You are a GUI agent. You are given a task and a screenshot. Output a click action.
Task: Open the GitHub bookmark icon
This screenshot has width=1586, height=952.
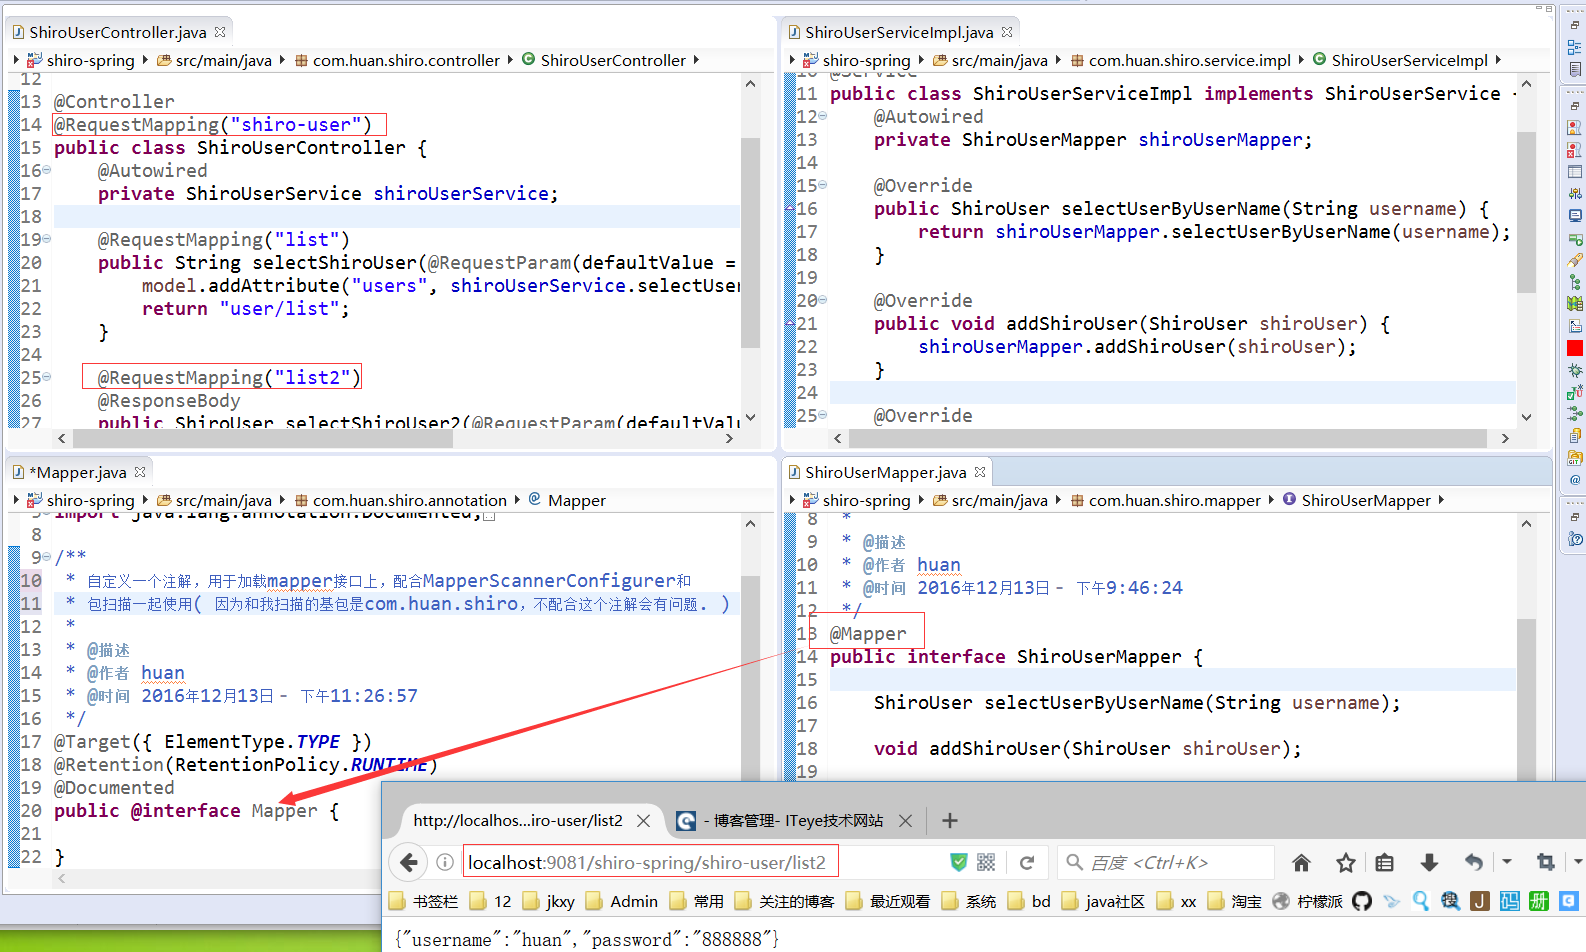point(1362,901)
